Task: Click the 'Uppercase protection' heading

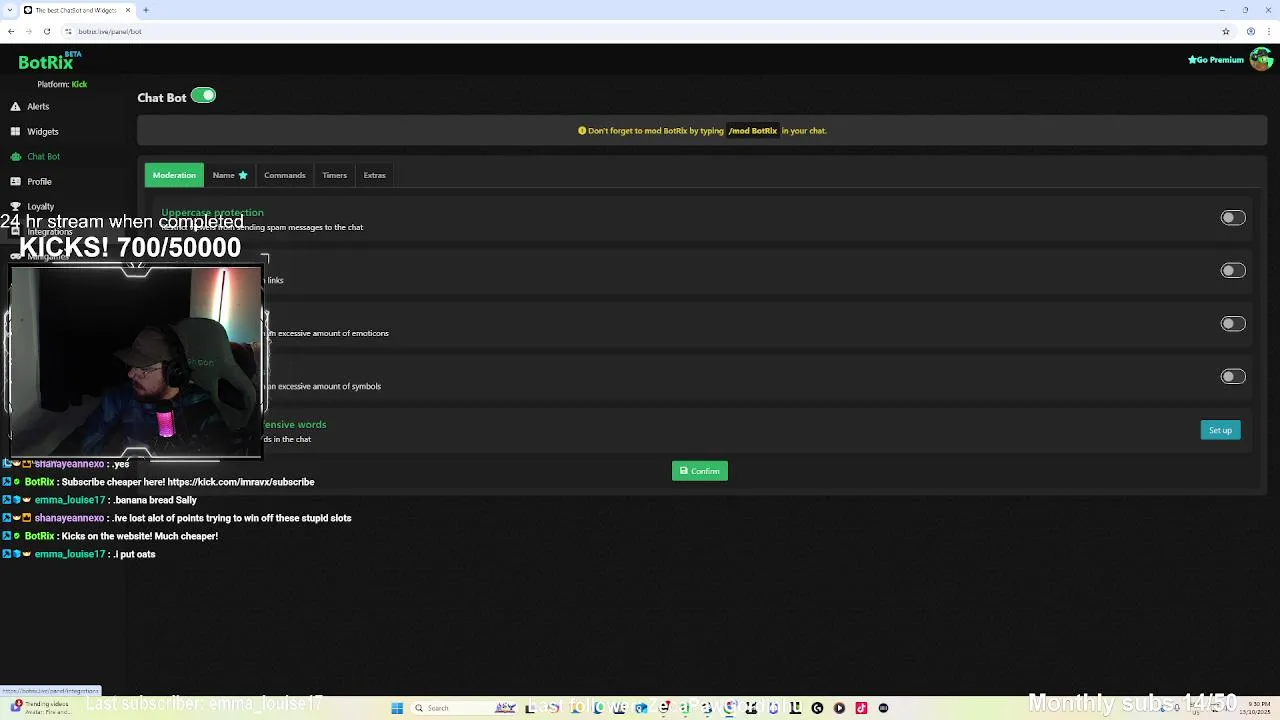Action: click(x=212, y=212)
